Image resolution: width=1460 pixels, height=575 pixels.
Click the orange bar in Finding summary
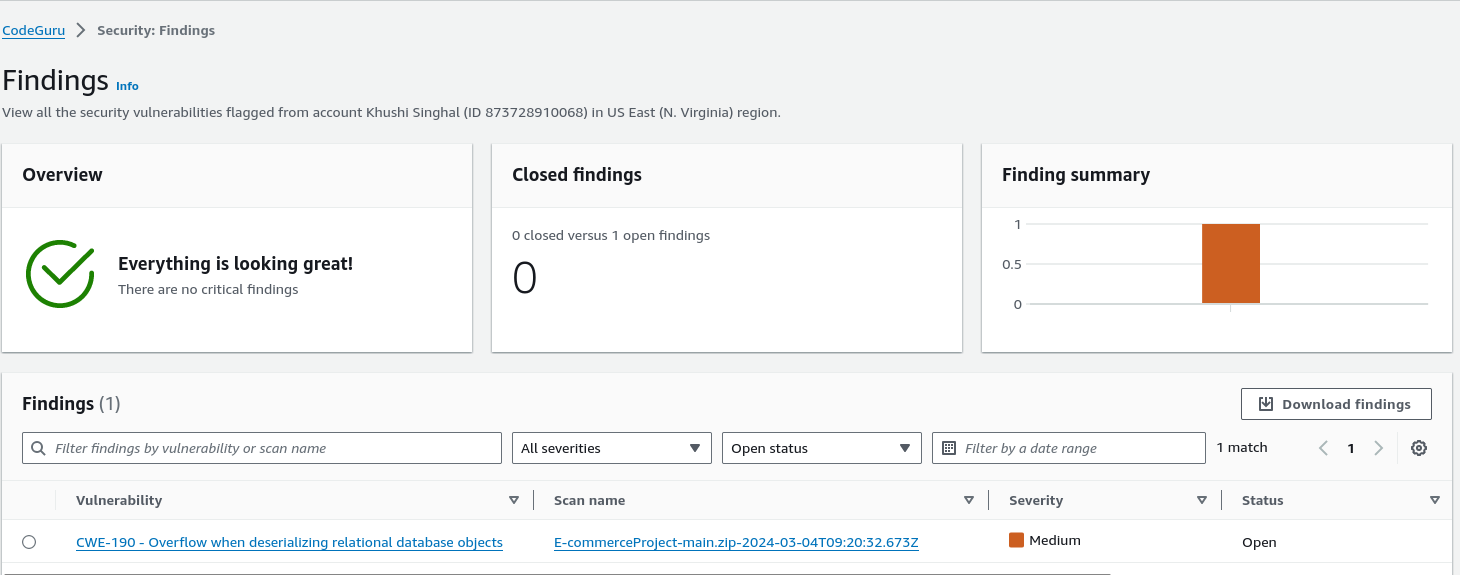[1230, 263]
